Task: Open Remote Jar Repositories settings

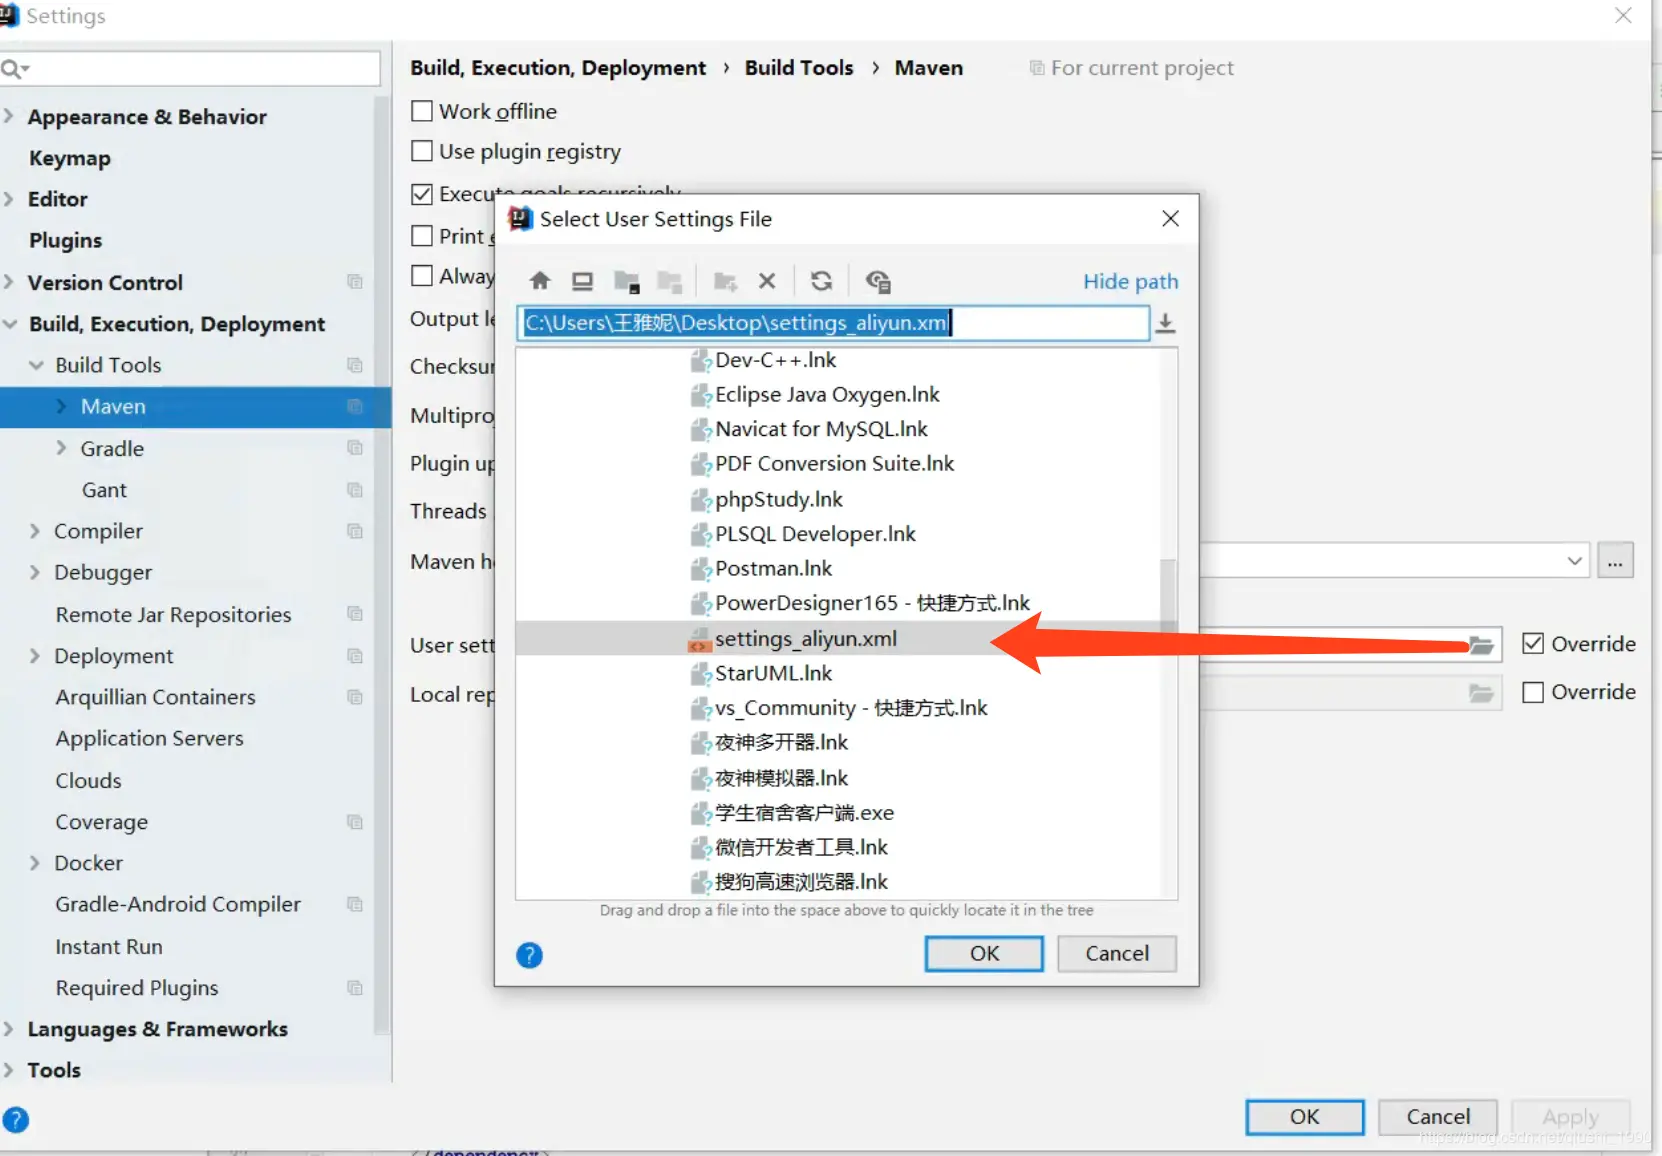Action: (x=173, y=615)
